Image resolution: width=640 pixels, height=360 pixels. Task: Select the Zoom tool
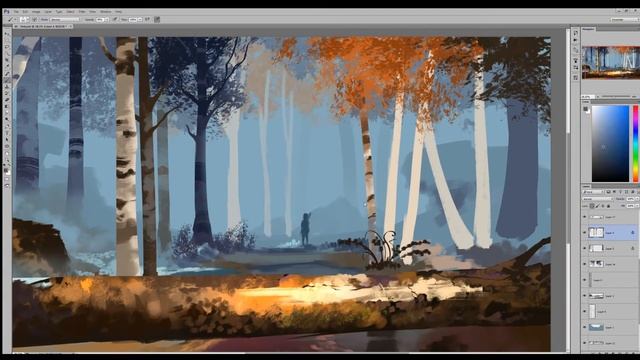(x=7, y=160)
